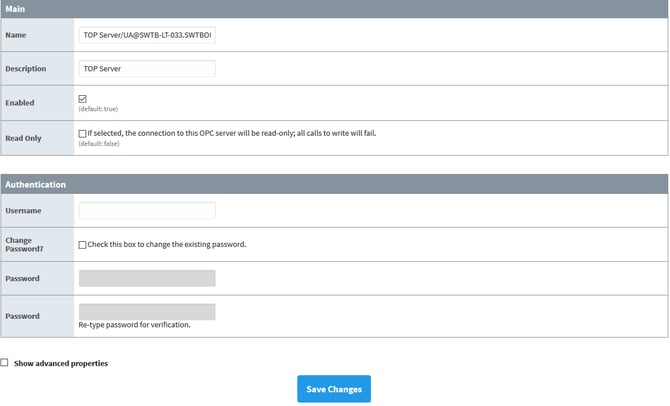Focus the Username input field
The height and width of the screenshot is (406, 670).
[147, 211]
